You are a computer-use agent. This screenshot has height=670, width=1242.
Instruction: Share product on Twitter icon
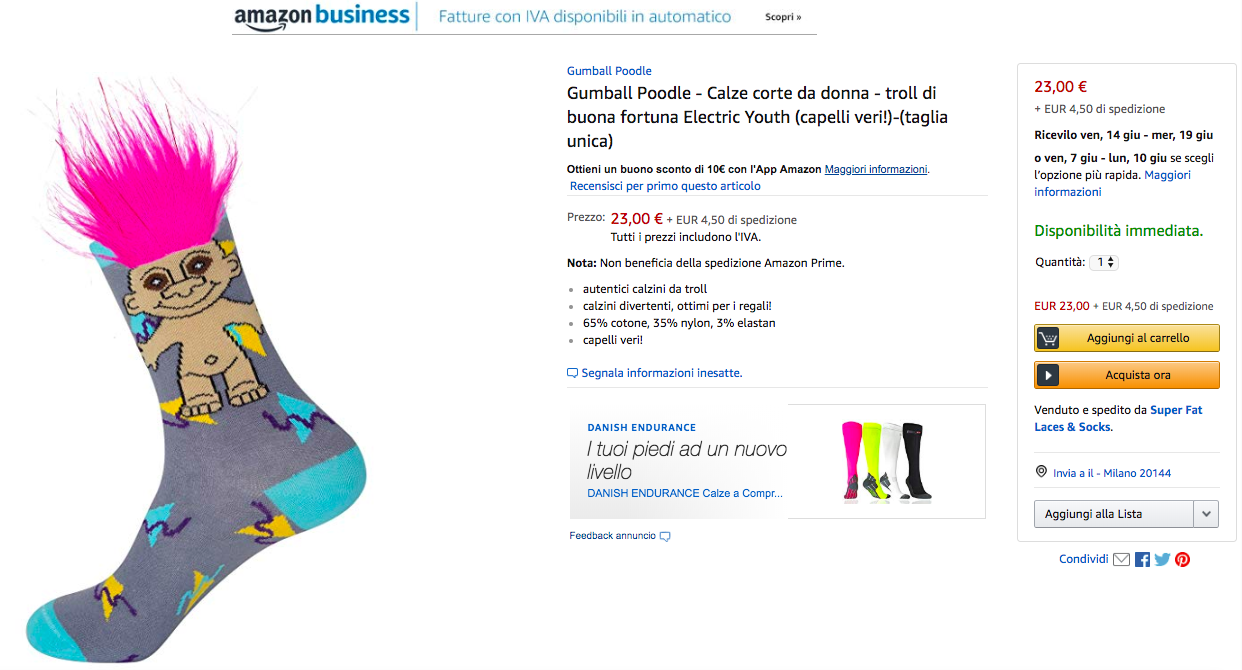tap(1162, 560)
